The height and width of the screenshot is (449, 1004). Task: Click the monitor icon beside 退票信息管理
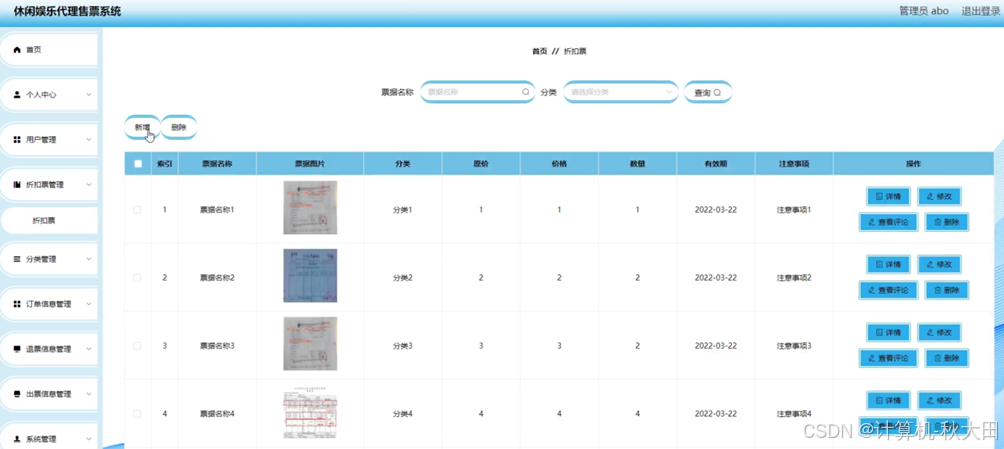point(17,349)
